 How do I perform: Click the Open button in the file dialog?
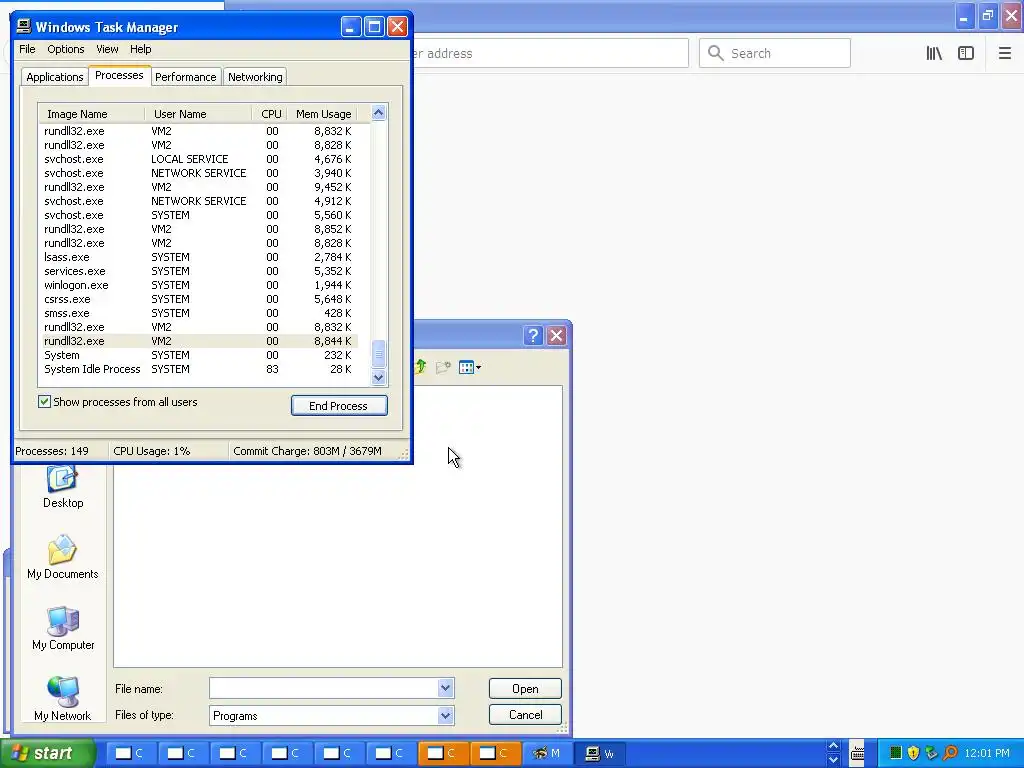pyautogui.click(x=525, y=688)
